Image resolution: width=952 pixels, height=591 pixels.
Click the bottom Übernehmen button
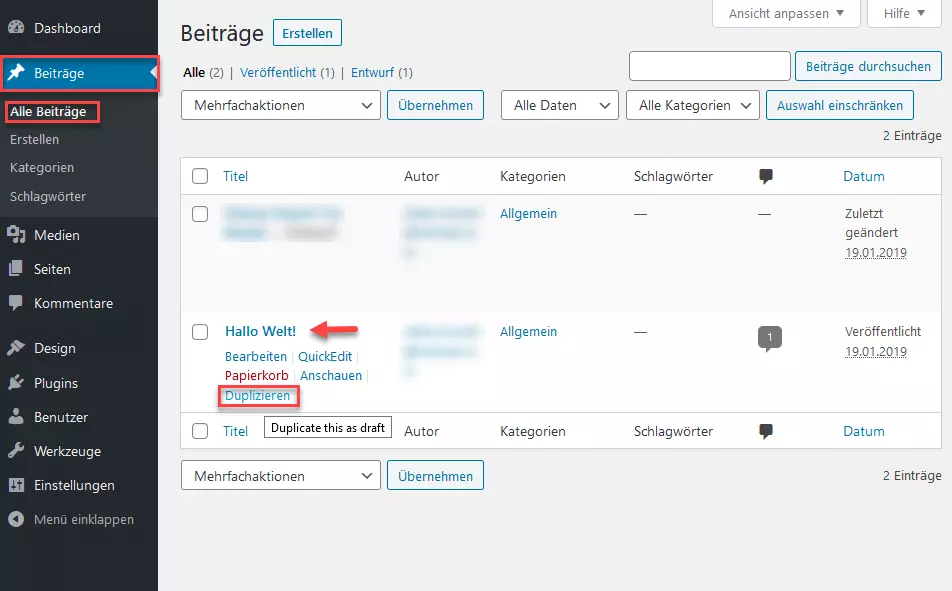[x=435, y=476]
